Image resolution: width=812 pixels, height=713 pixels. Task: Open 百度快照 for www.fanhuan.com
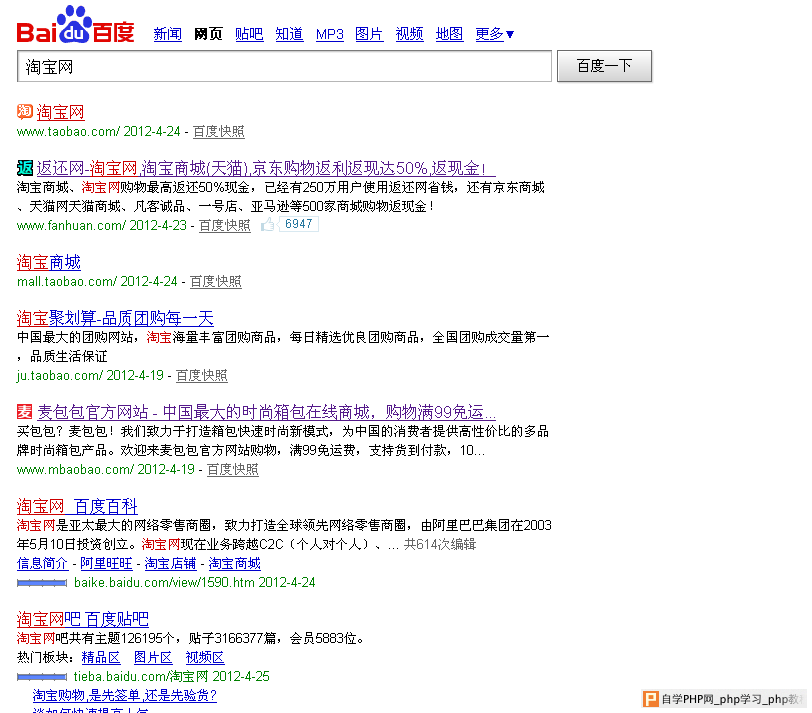coord(225,225)
